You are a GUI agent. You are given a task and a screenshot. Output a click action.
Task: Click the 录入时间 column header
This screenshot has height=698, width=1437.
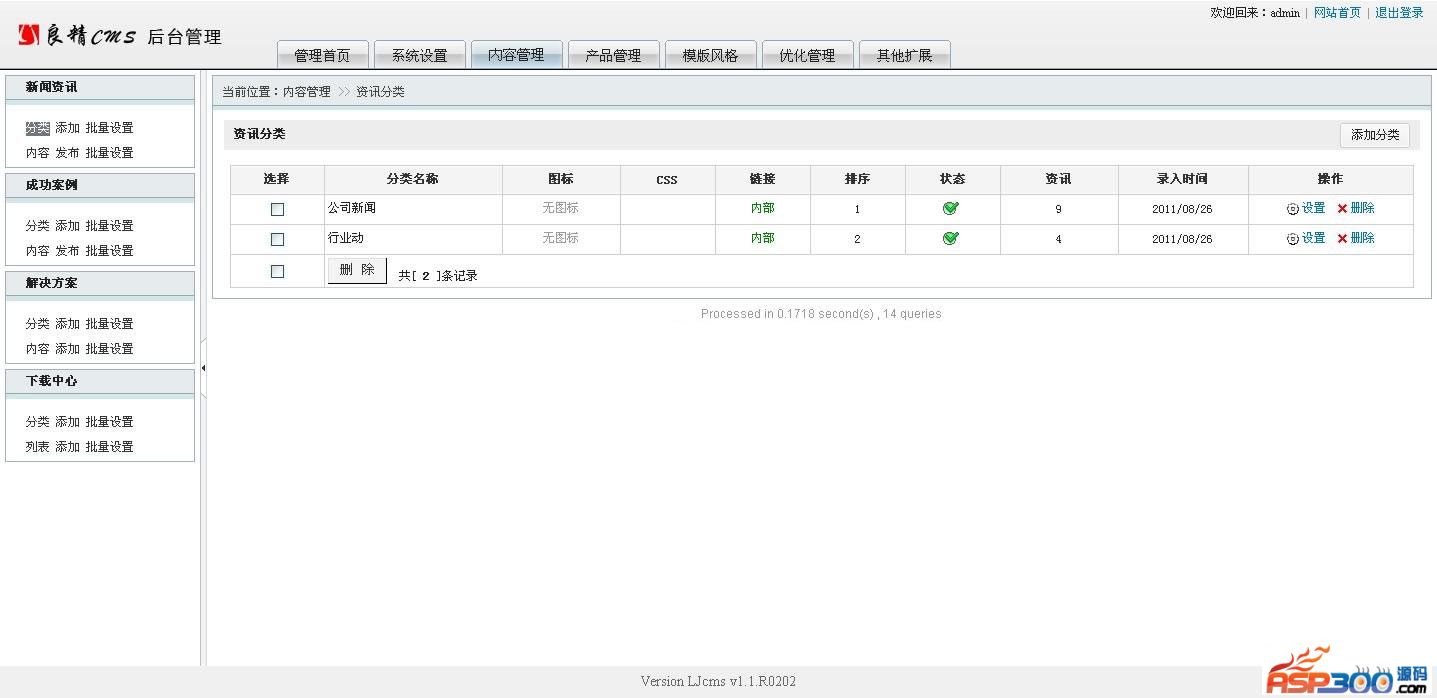point(1182,179)
